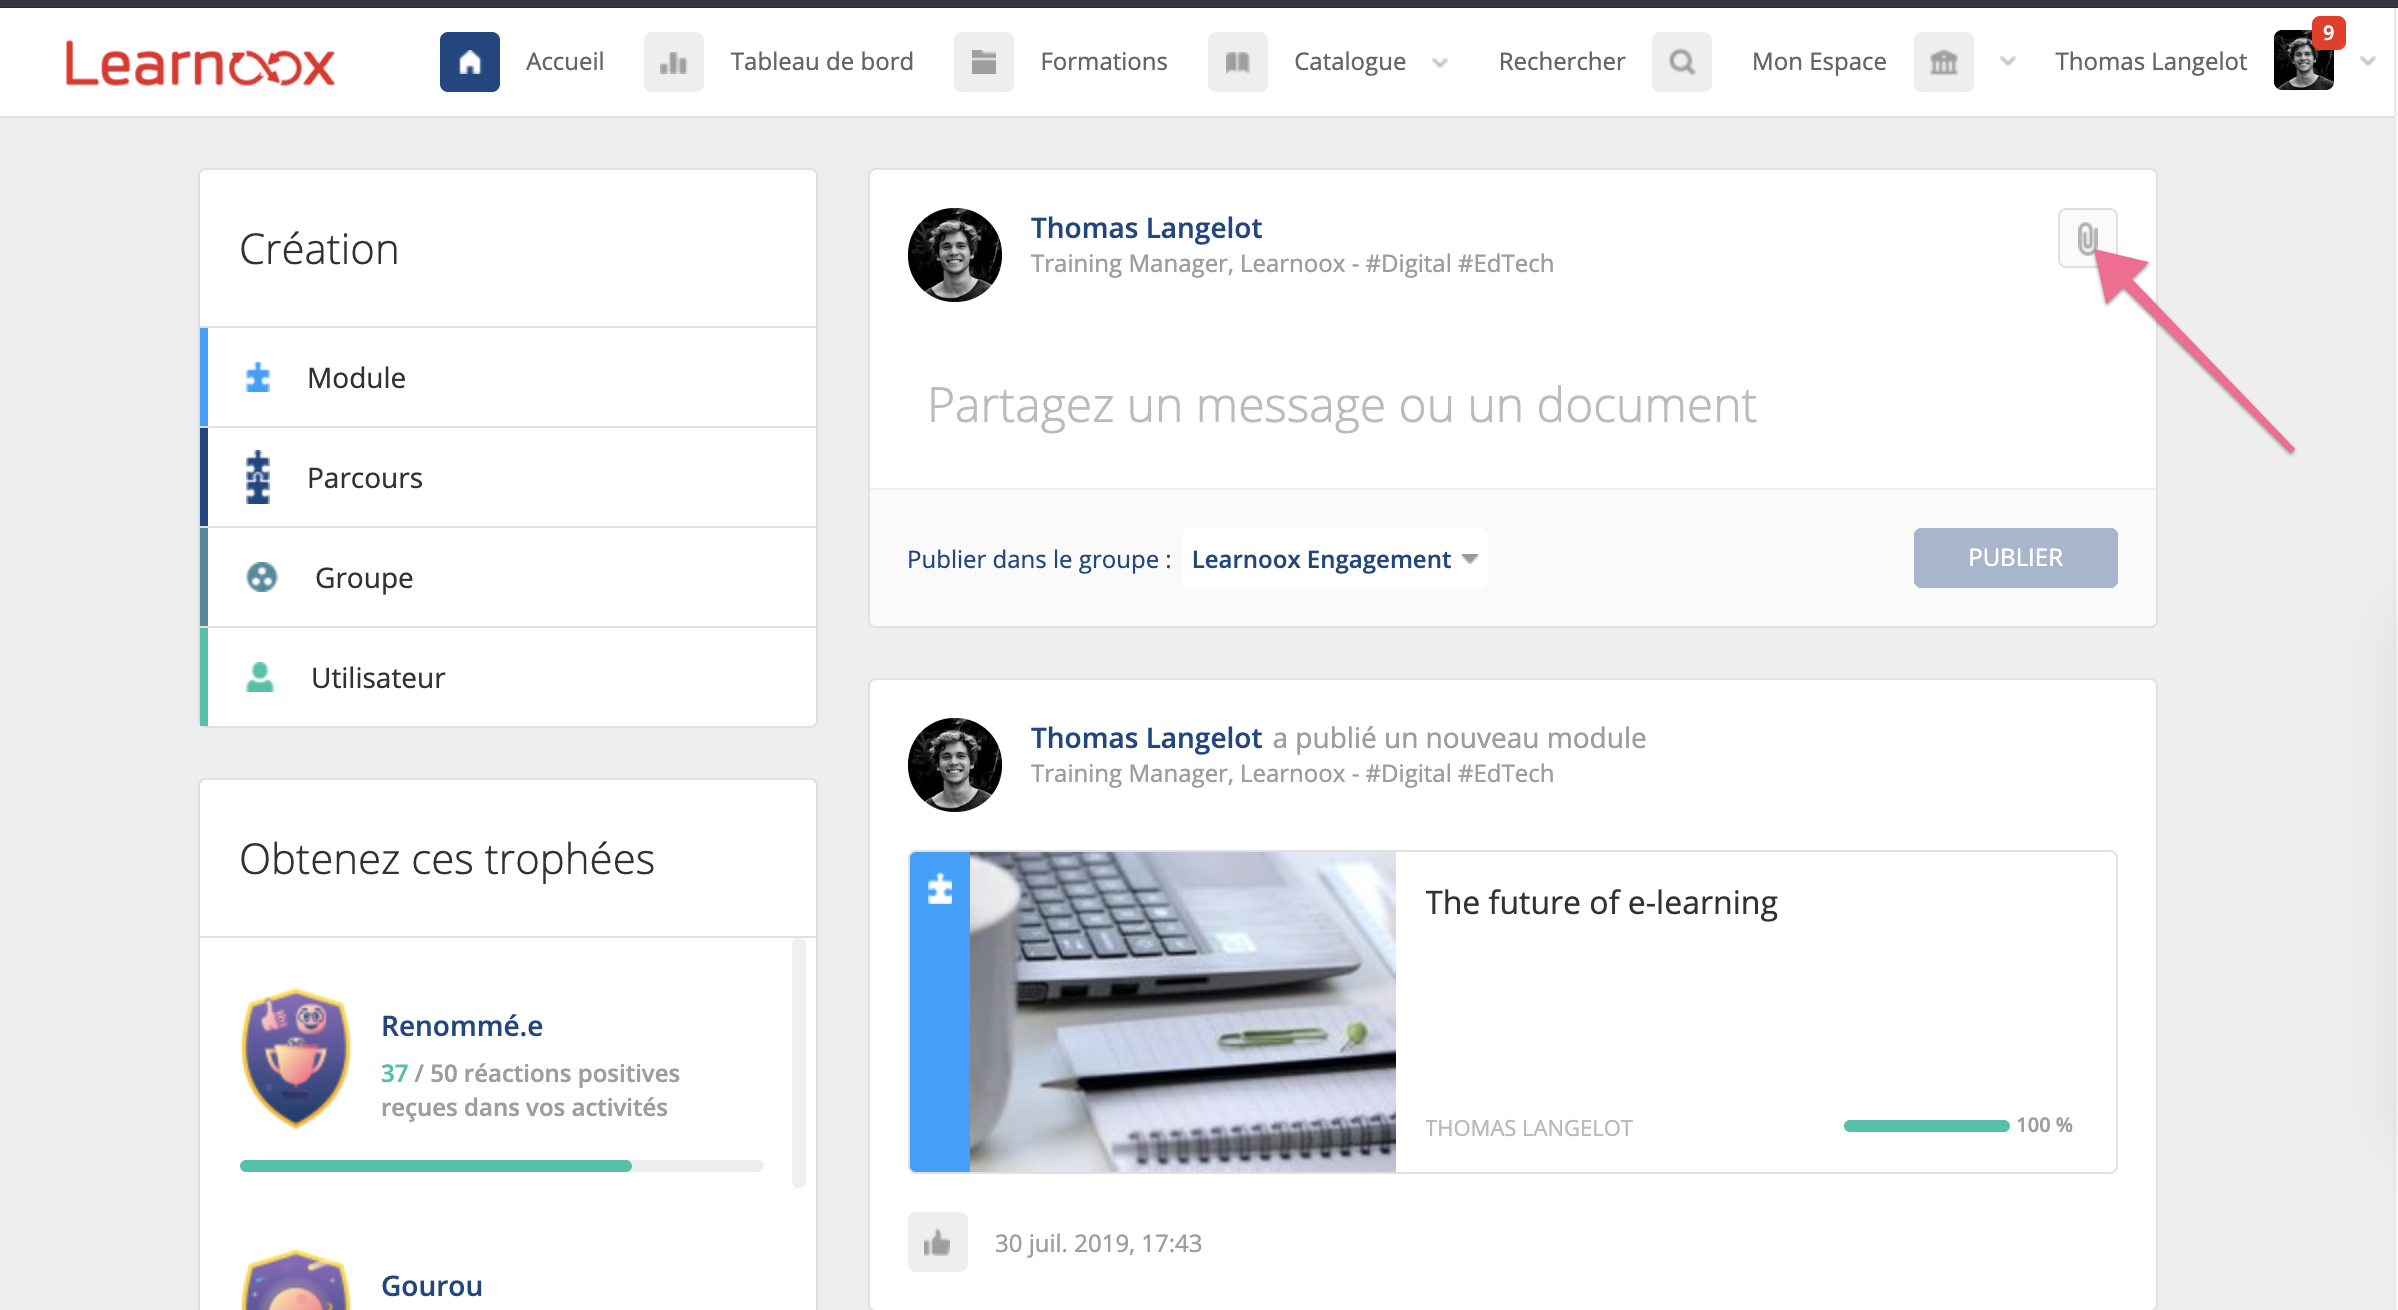
Task: Click the home icon next to Accueil
Action: point(469,62)
